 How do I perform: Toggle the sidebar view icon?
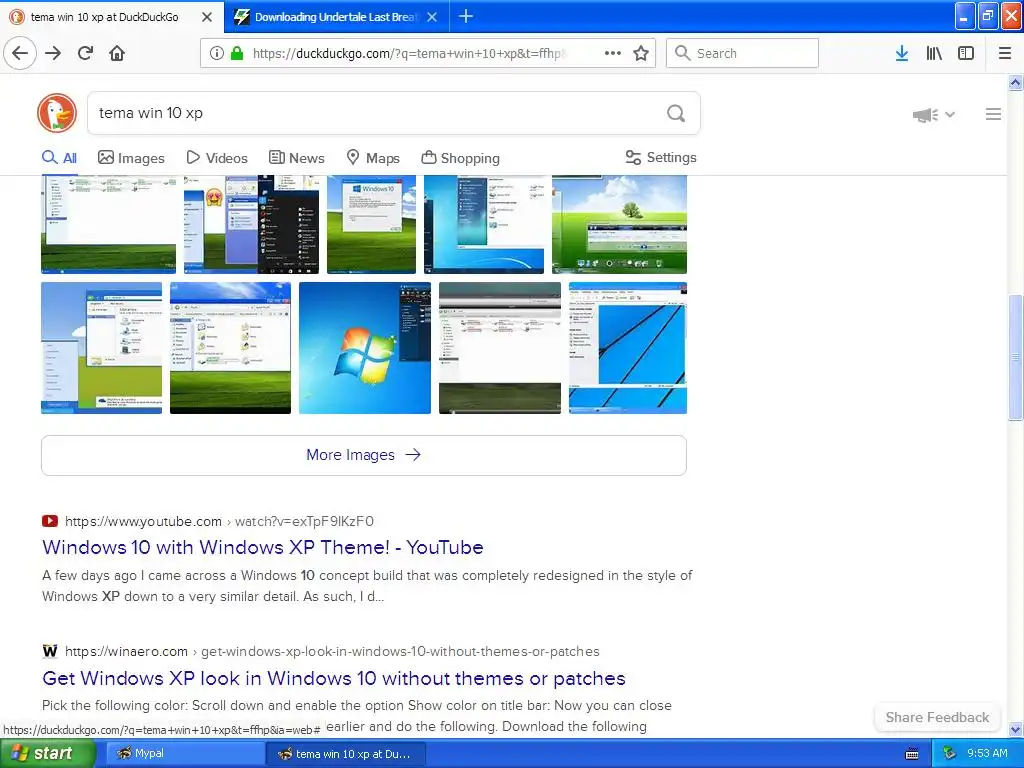[966, 53]
